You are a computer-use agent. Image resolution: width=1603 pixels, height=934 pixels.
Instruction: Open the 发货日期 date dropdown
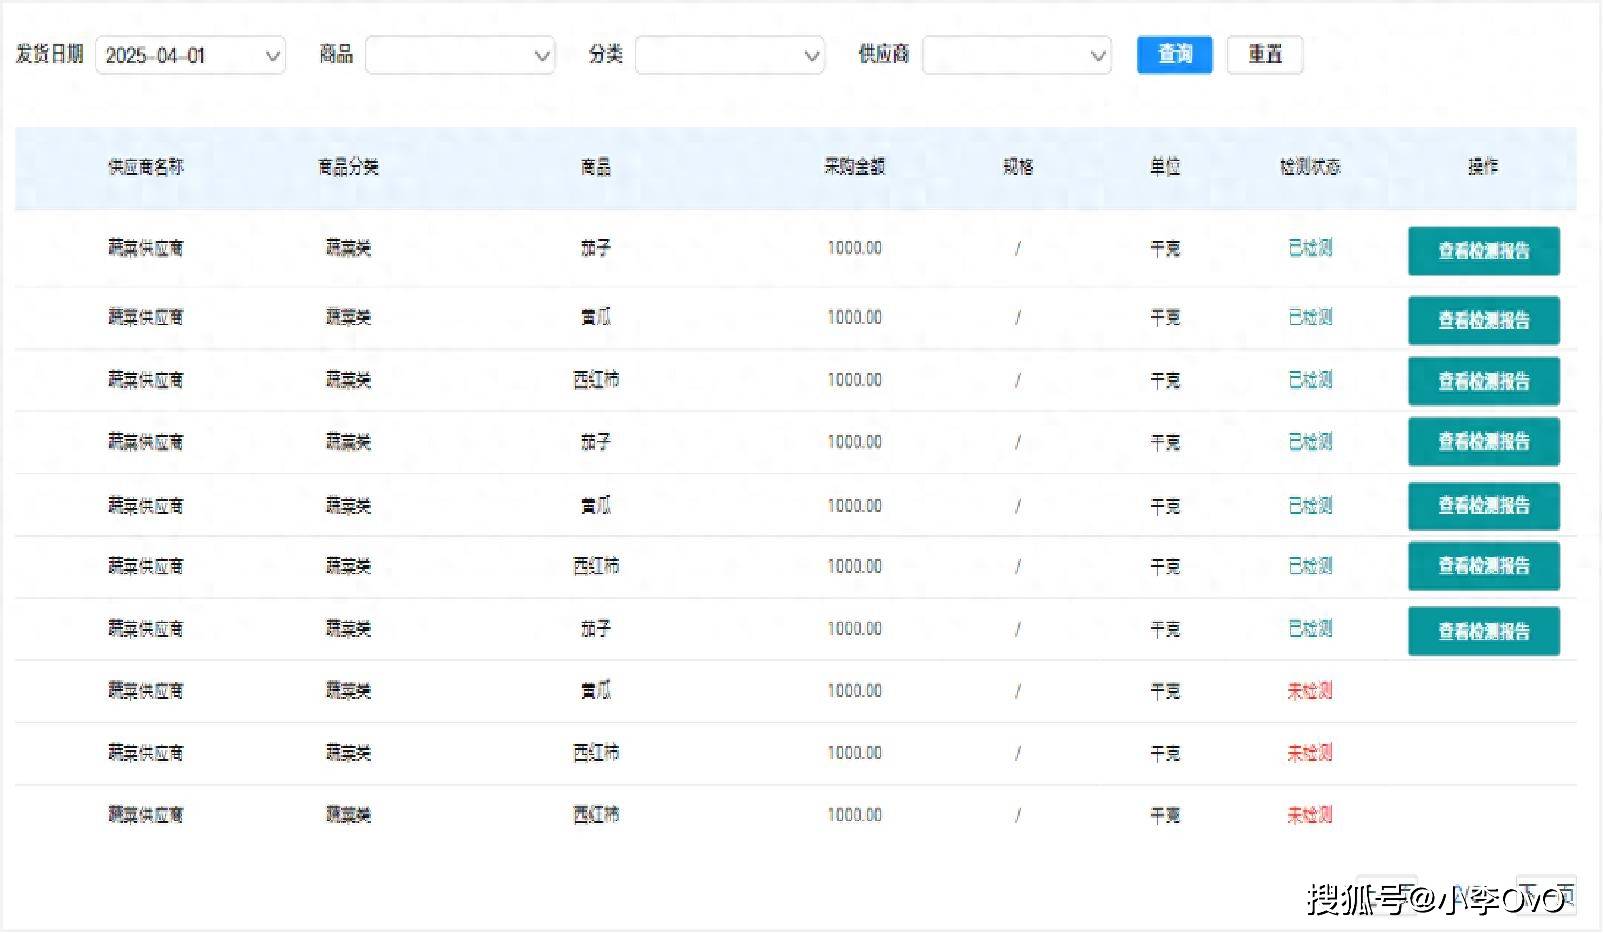(190, 55)
